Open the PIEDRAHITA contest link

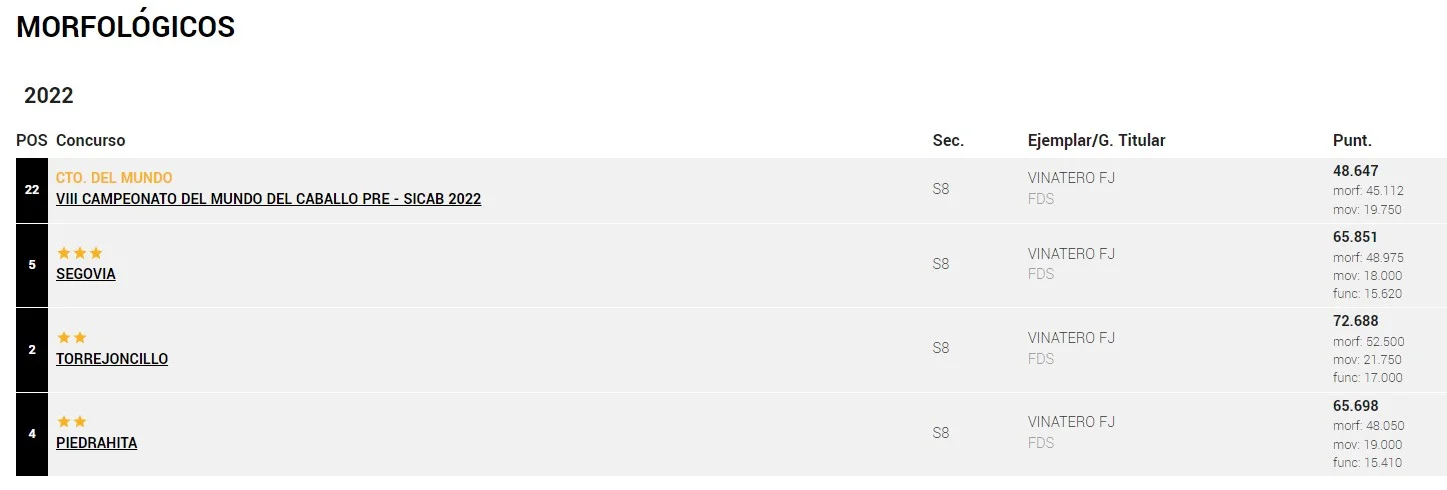point(96,443)
